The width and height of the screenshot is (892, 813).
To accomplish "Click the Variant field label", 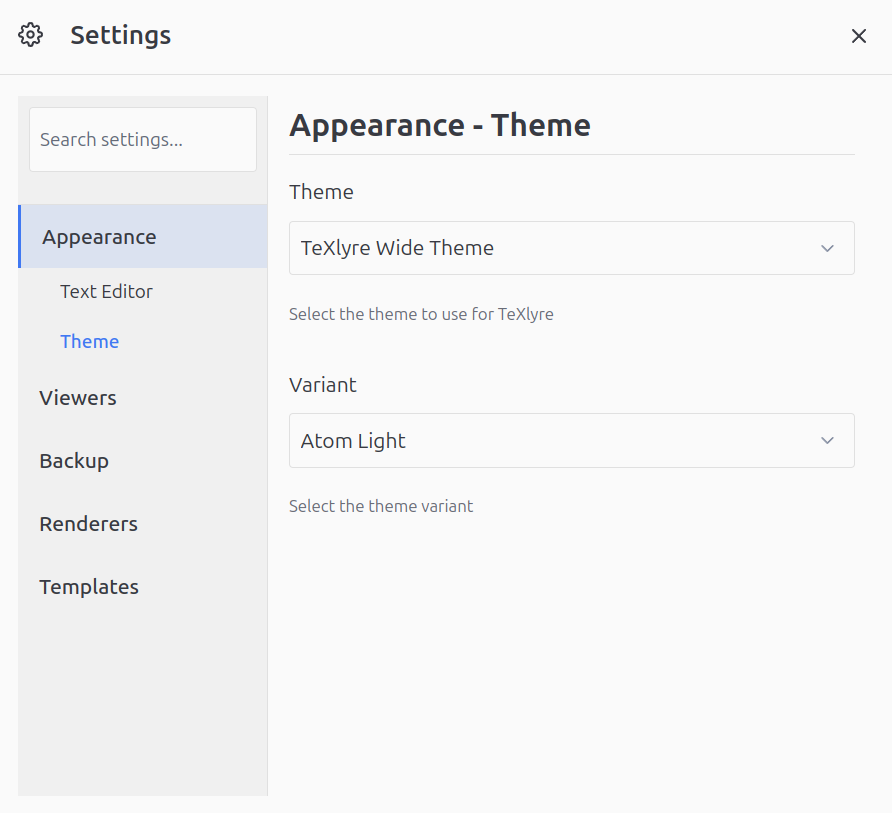I will (323, 385).
